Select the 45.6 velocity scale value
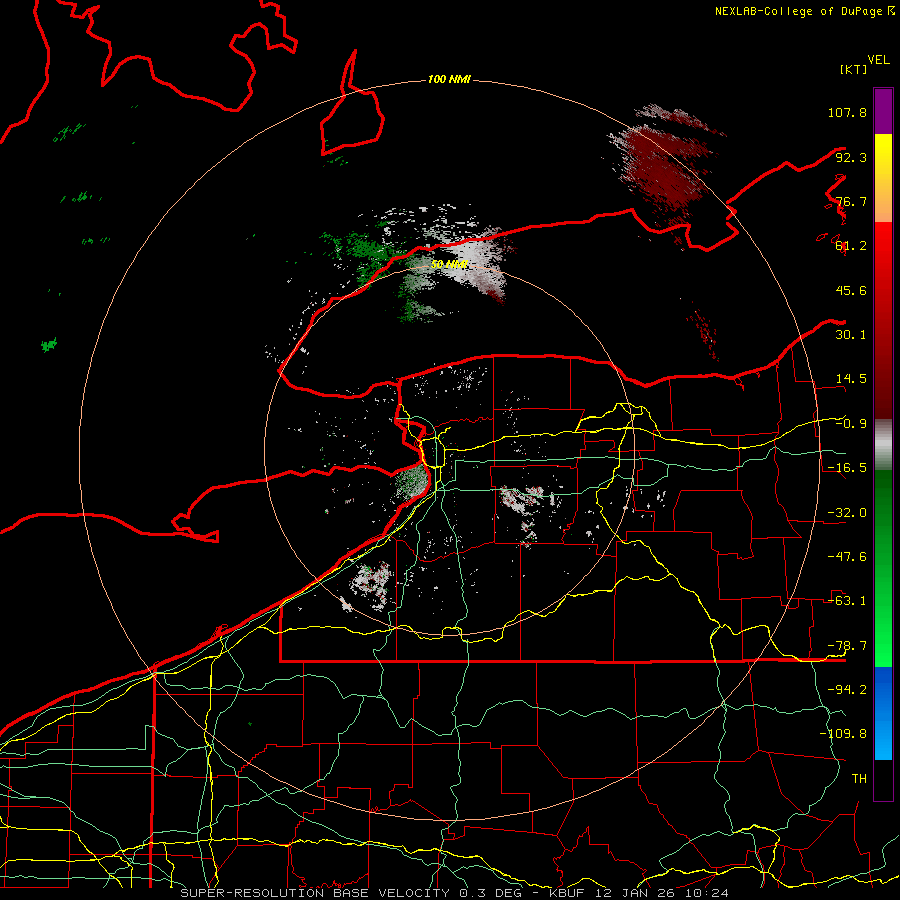Viewport: 900px width, 900px height. 851,290
